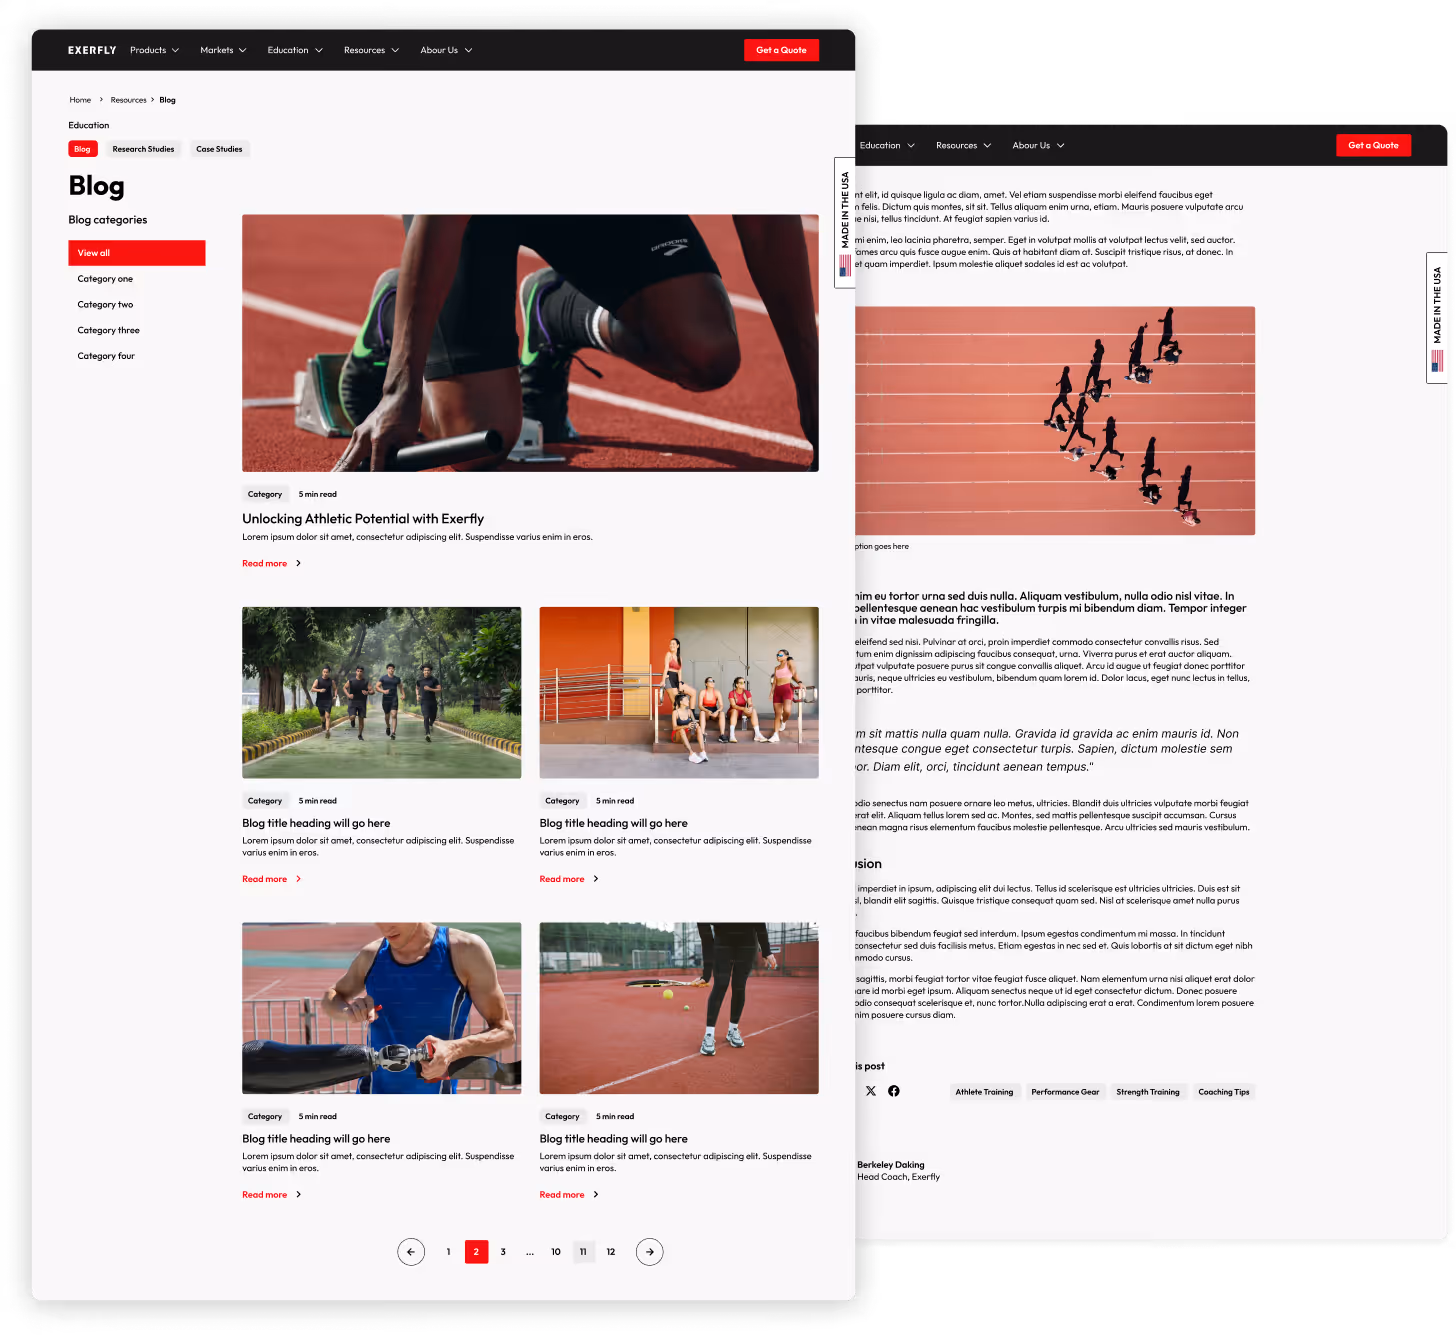
Task: Go to previous page with left arrow
Action: coord(411,1252)
